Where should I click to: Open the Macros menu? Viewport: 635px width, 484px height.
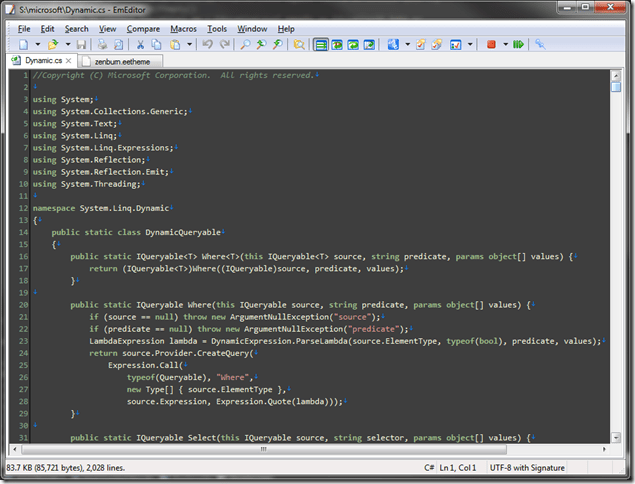(x=183, y=29)
